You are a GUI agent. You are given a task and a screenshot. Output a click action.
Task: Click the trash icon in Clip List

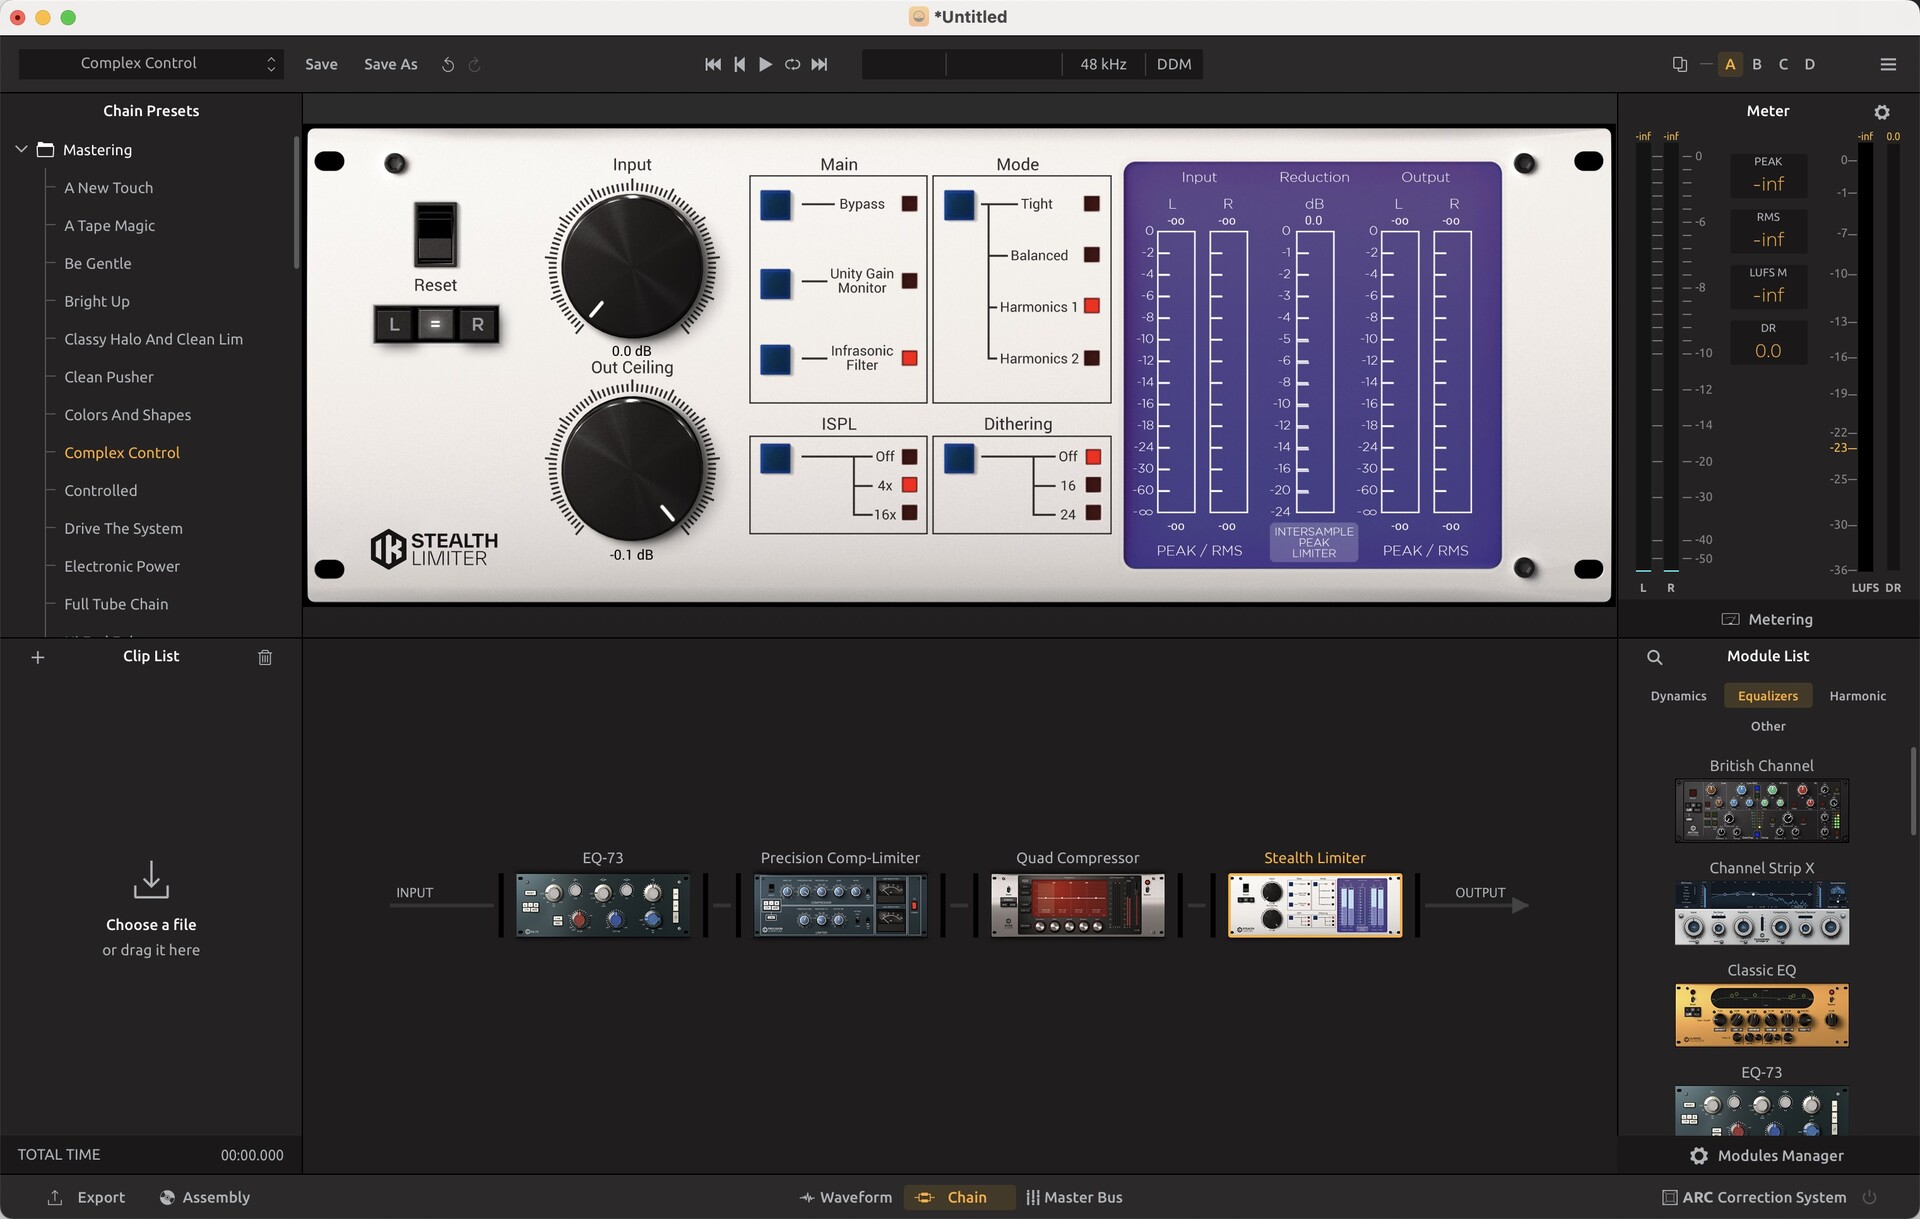(265, 658)
